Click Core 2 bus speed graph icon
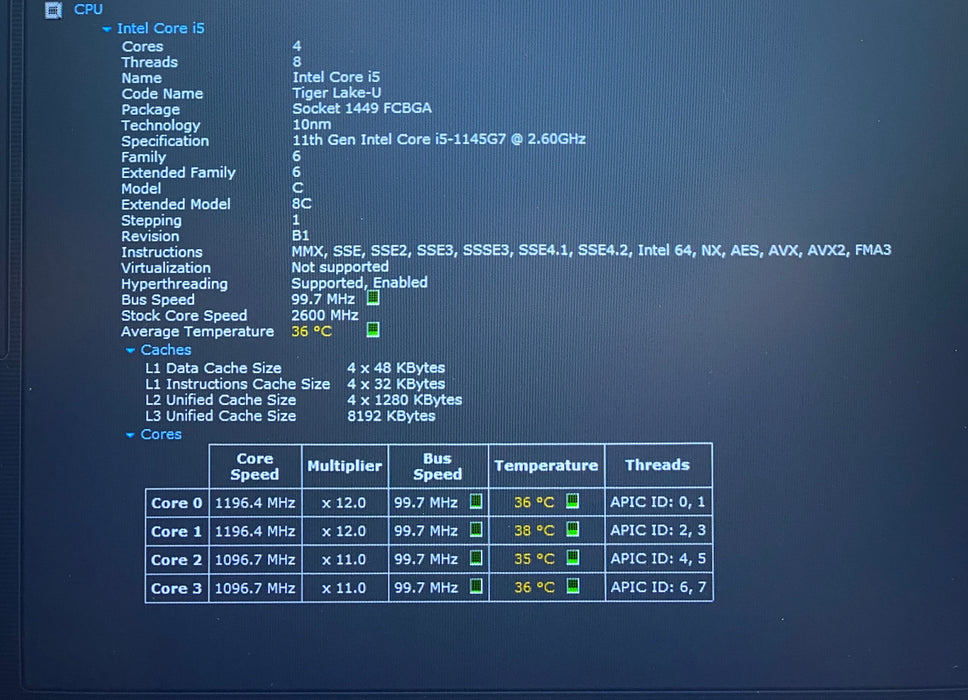Screen dimensions: 968x700 pyautogui.click(x=476, y=558)
